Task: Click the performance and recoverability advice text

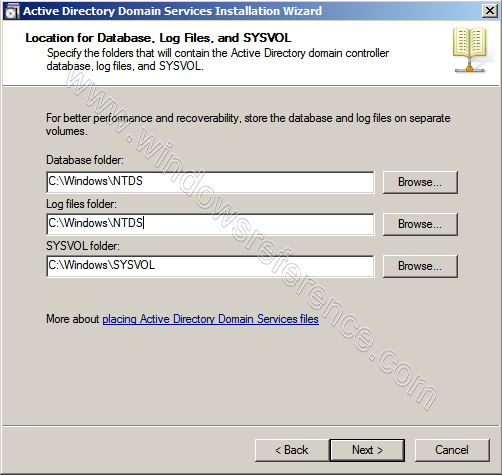Action: point(248,124)
